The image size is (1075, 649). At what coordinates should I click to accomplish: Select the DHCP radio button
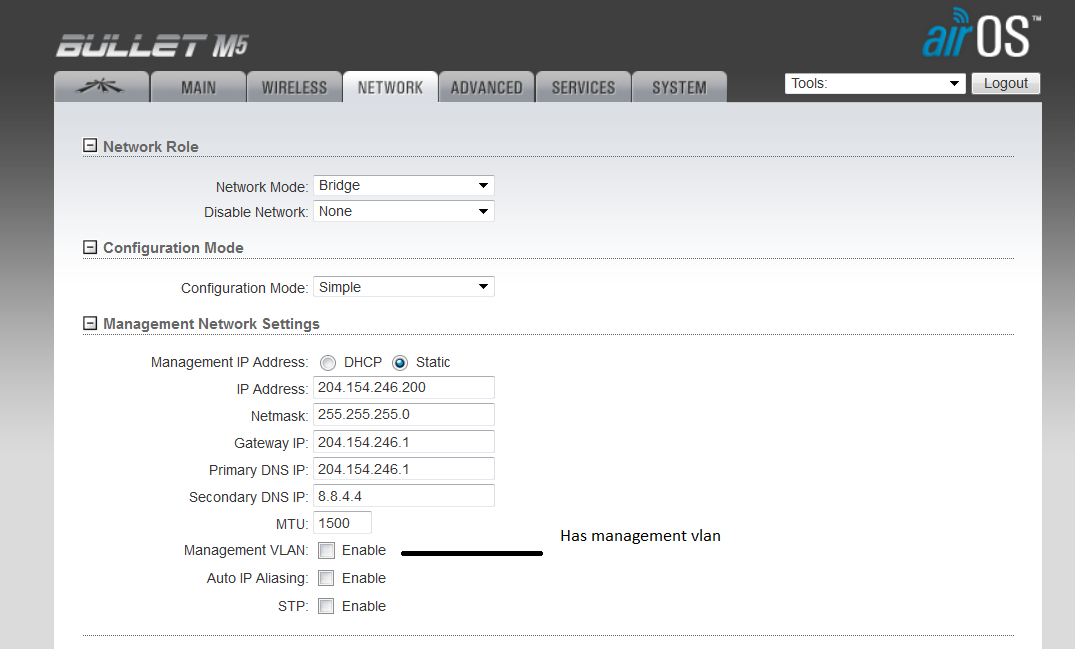(x=328, y=363)
